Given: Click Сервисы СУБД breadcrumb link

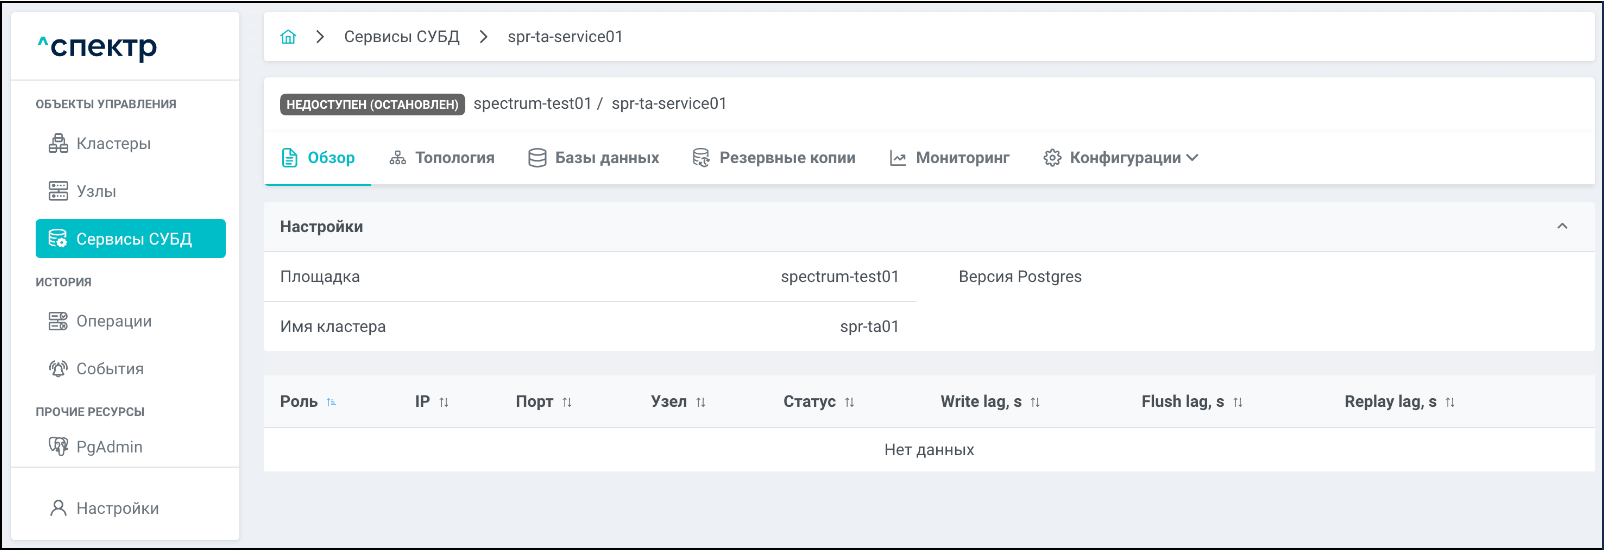Looking at the screenshot, I should (401, 37).
